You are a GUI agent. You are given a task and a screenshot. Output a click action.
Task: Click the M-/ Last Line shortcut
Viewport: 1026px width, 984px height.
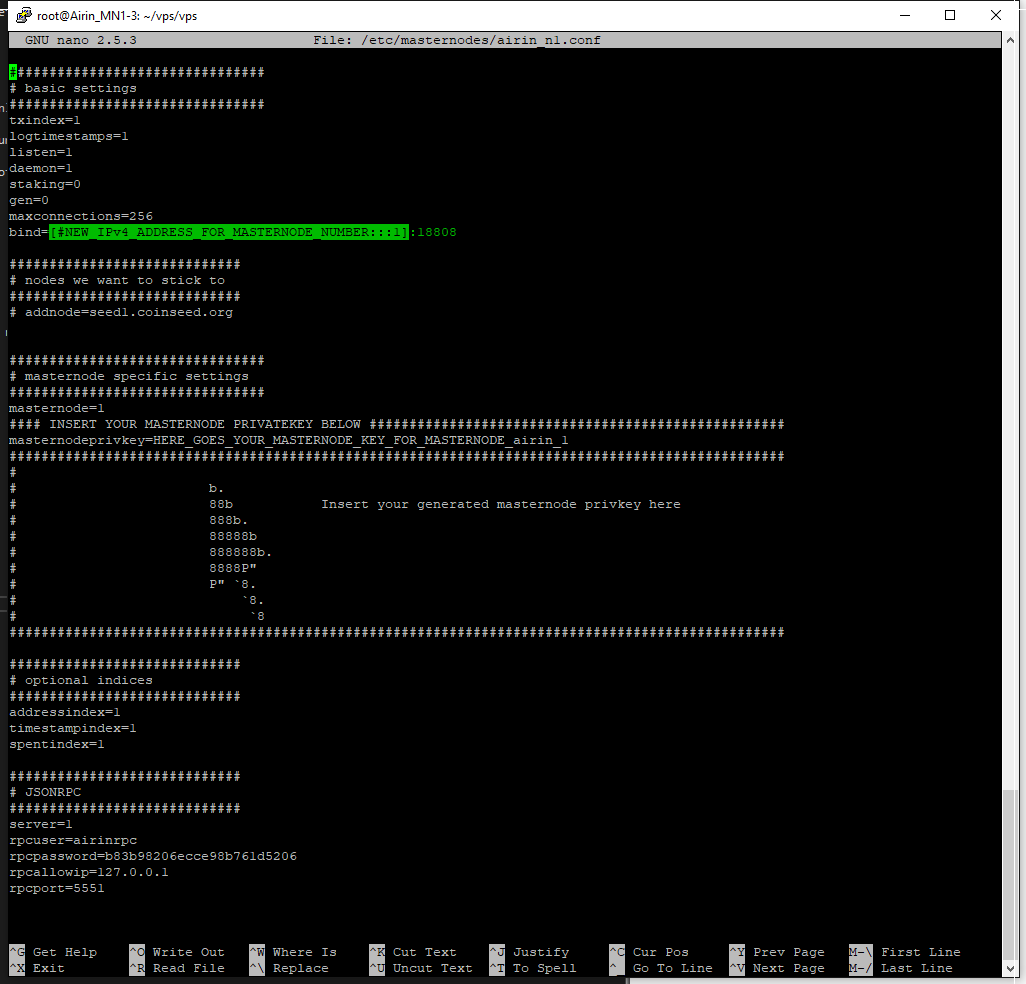[901, 968]
